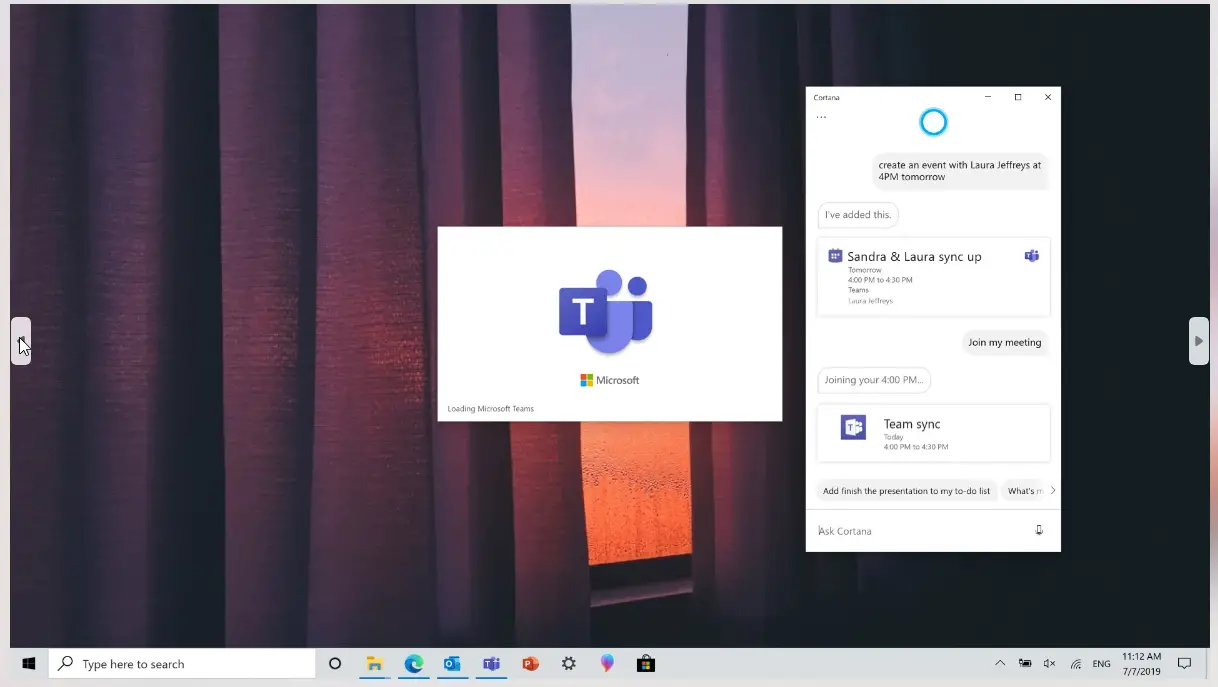Open Microsoft Store from the taskbar

click(646, 663)
